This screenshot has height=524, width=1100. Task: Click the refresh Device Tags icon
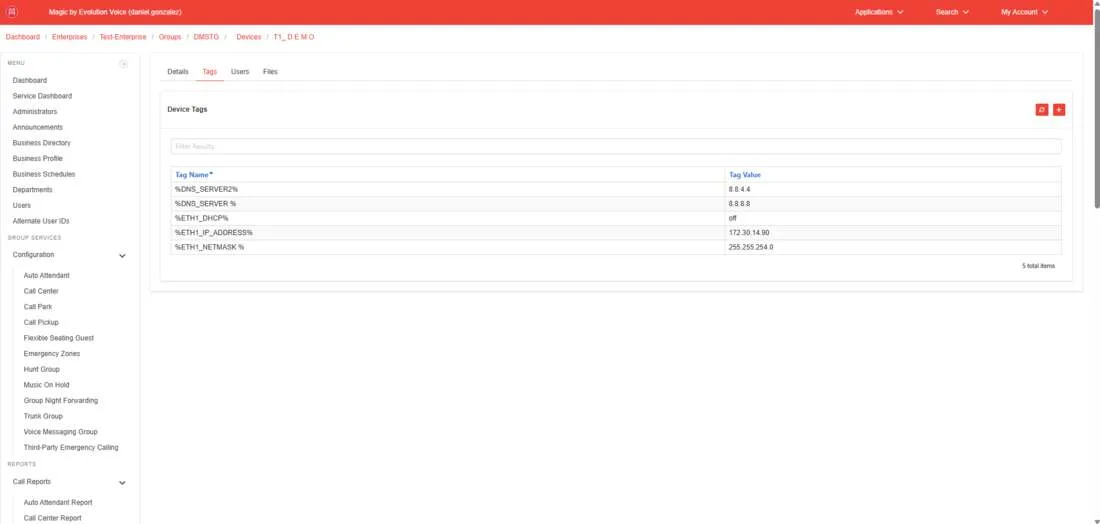pyautogui.click(x=1042, y=109)
